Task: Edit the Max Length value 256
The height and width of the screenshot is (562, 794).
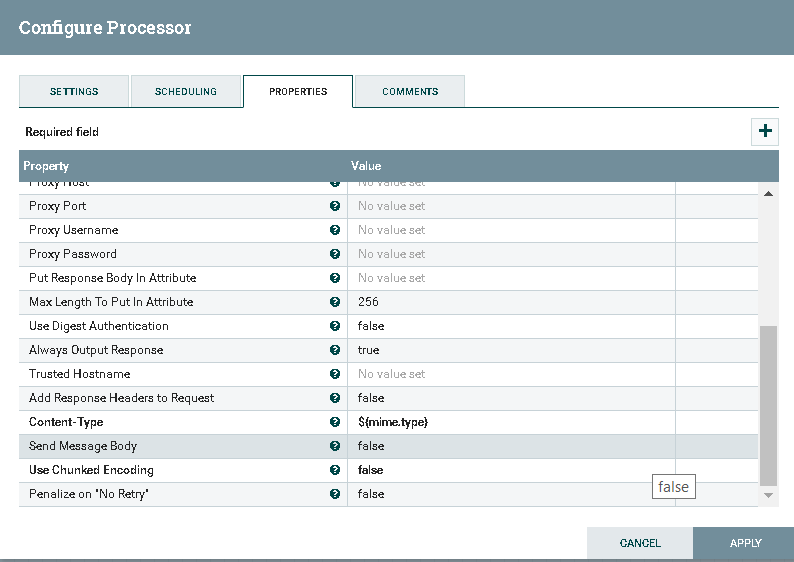Action: coord(511,302)
